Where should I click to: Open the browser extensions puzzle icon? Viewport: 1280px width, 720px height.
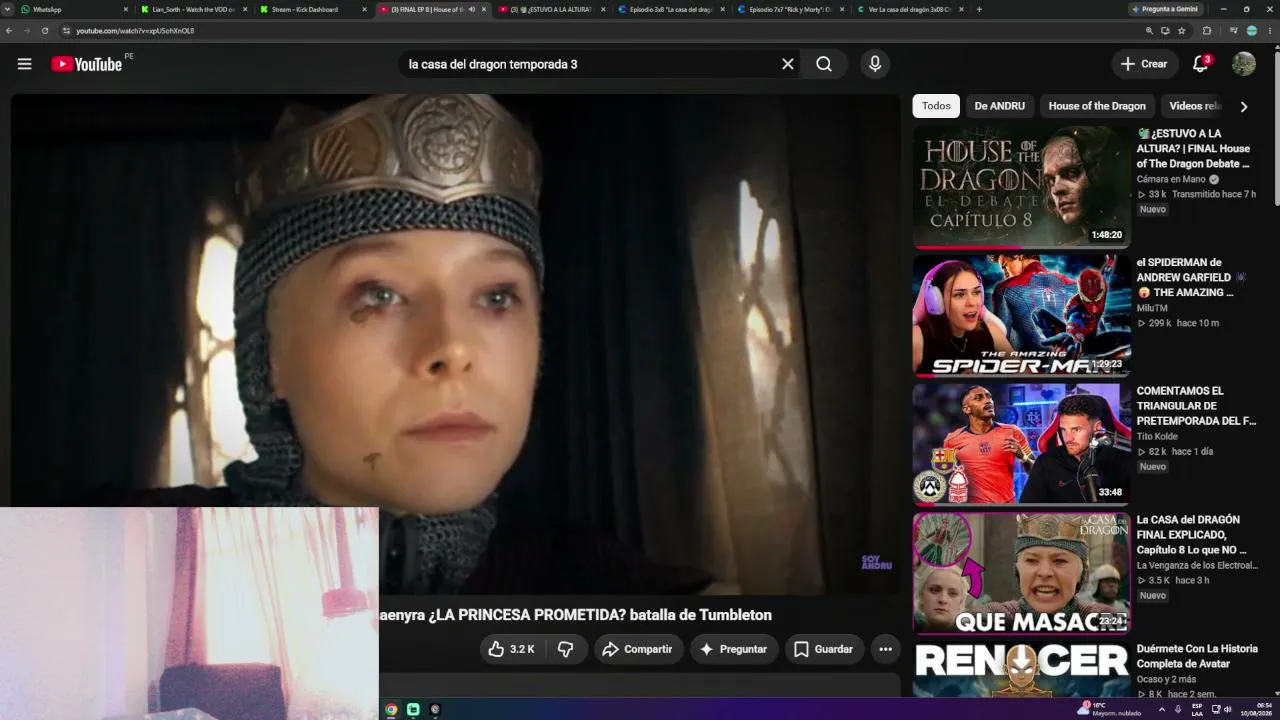click(x=1207, y=31)
